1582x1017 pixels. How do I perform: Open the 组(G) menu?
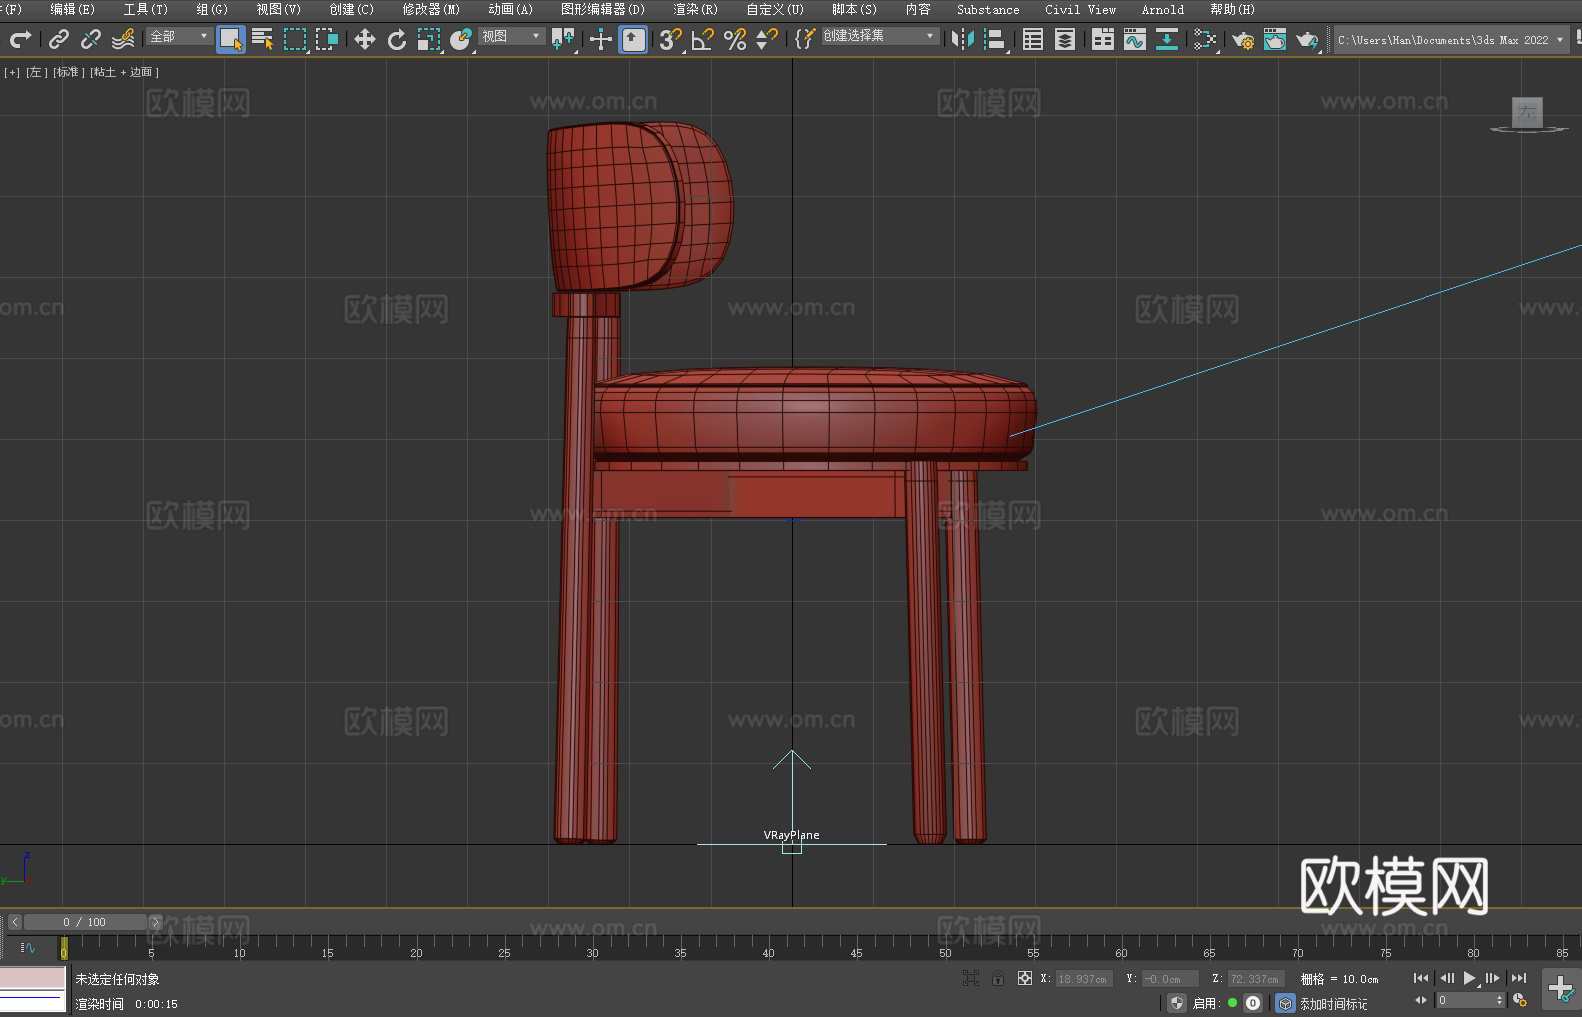coord(212,9)
